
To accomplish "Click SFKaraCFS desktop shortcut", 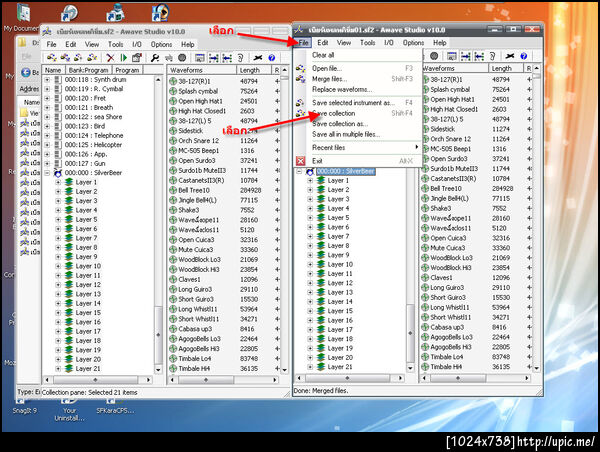I will click(115, 406).
